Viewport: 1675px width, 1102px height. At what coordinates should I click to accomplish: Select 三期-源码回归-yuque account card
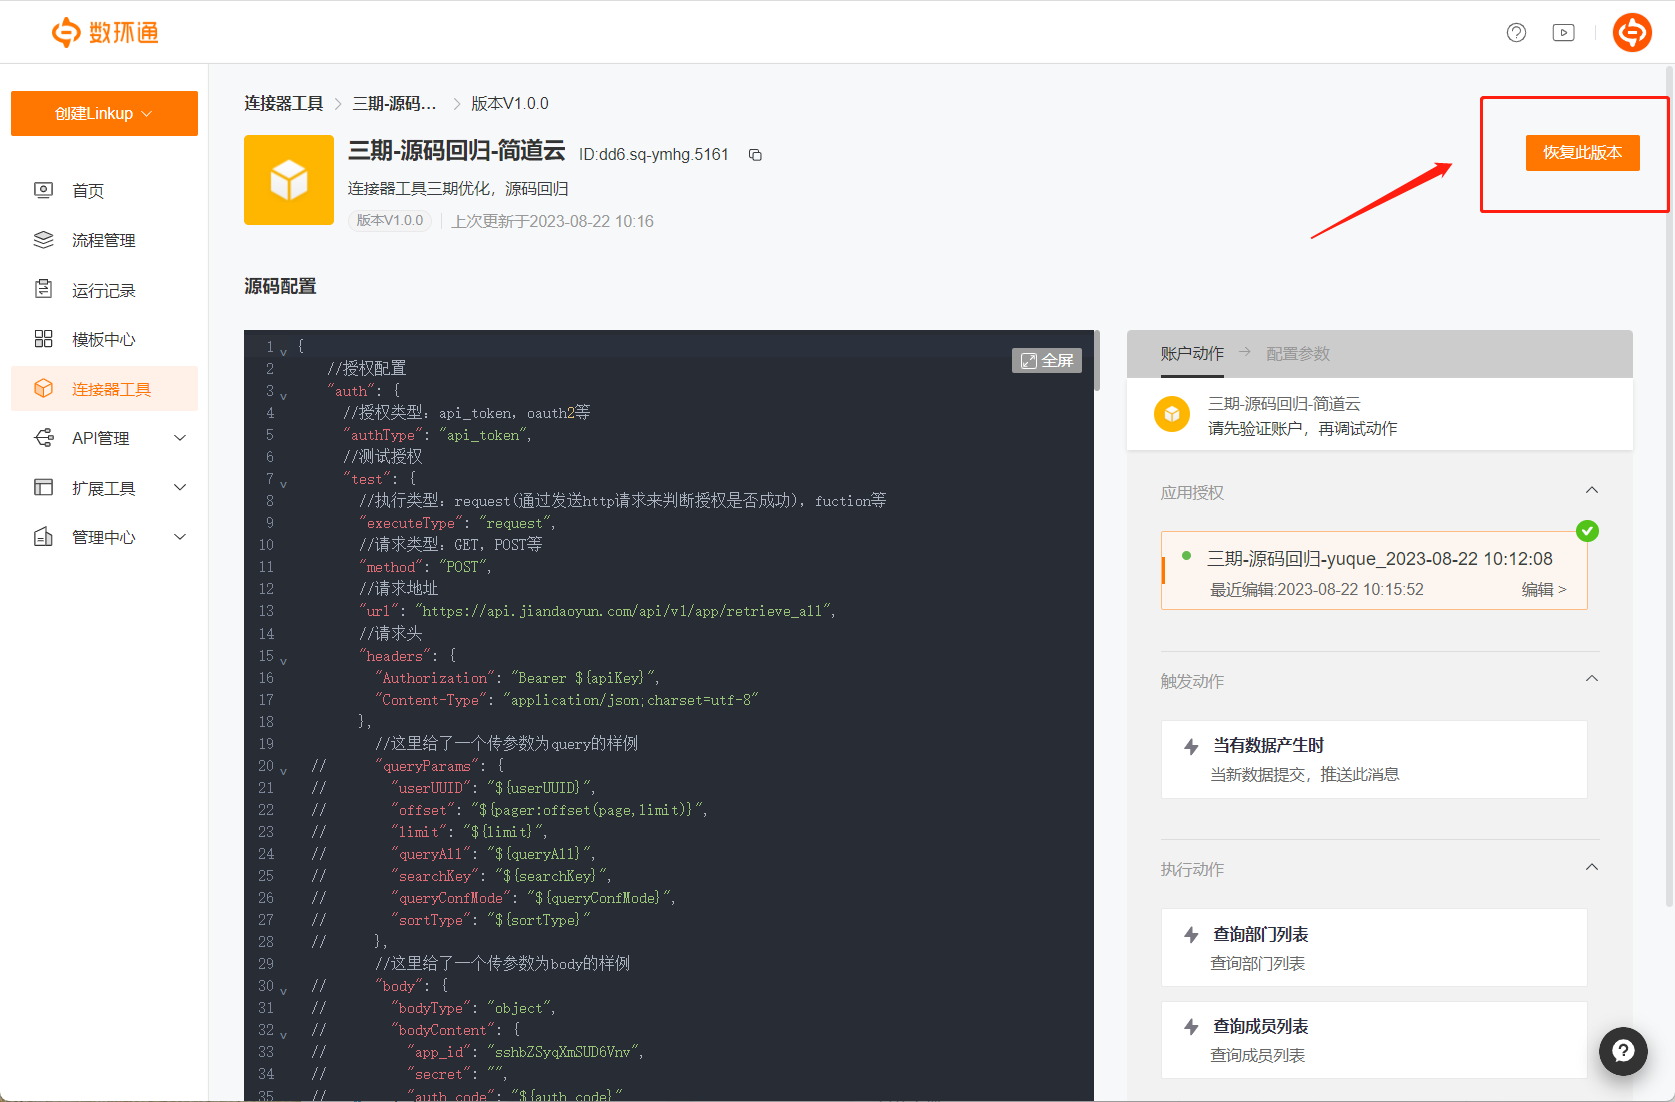1374,570
